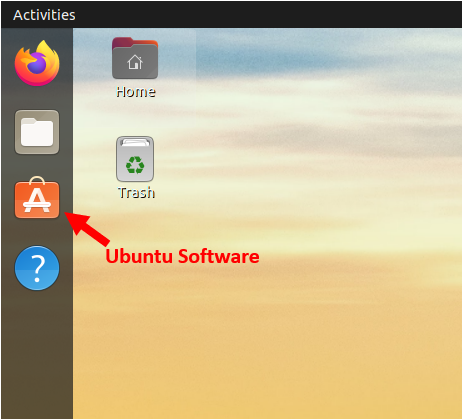Open the Help question mark icon
This screenshot has height=419, width=462.
tap(37, 268)
